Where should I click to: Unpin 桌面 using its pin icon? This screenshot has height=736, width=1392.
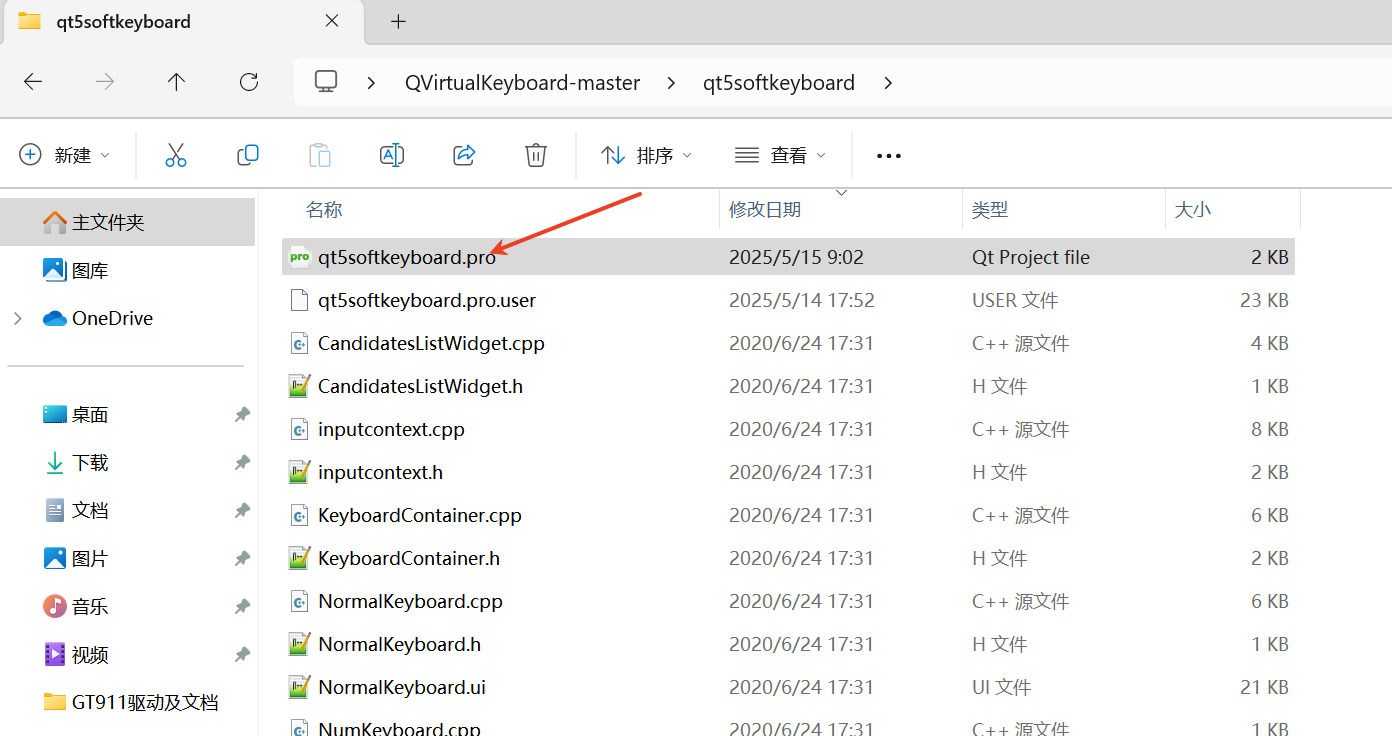242,414
